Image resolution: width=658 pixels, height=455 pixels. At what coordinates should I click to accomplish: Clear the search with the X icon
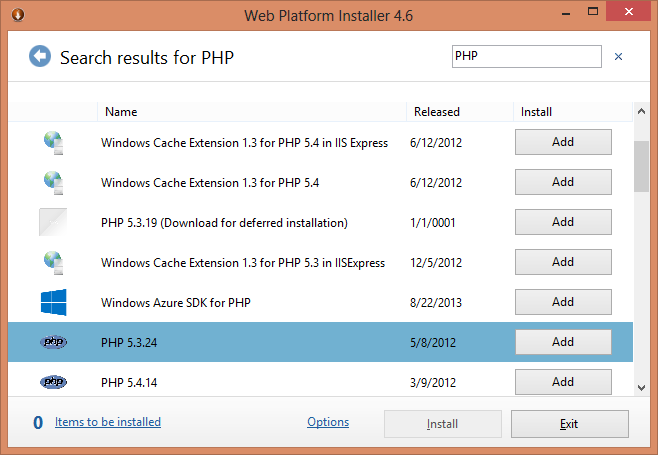coord(618,57)
